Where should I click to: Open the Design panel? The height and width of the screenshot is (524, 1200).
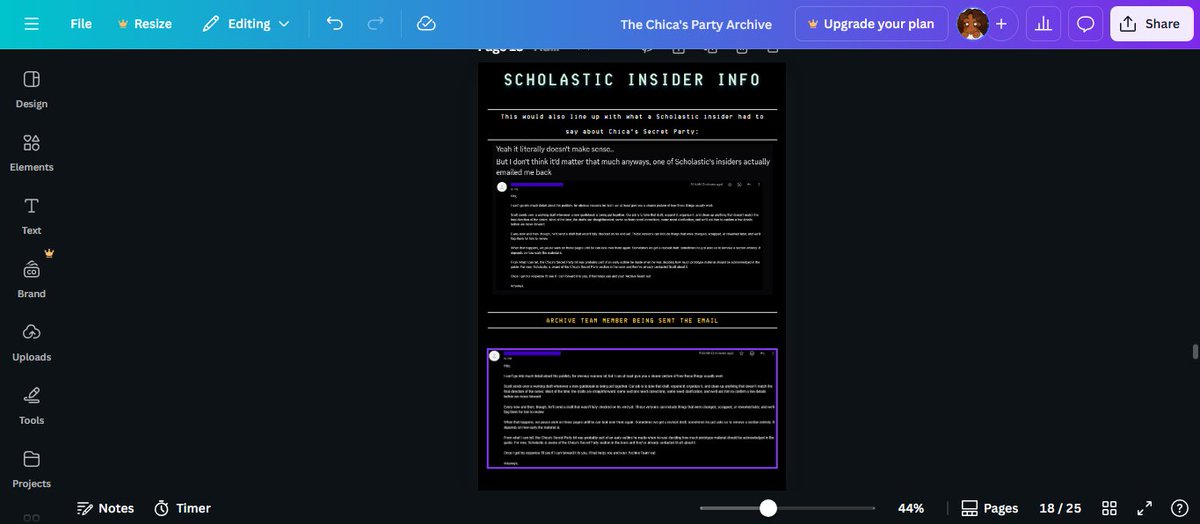[31, 88]
